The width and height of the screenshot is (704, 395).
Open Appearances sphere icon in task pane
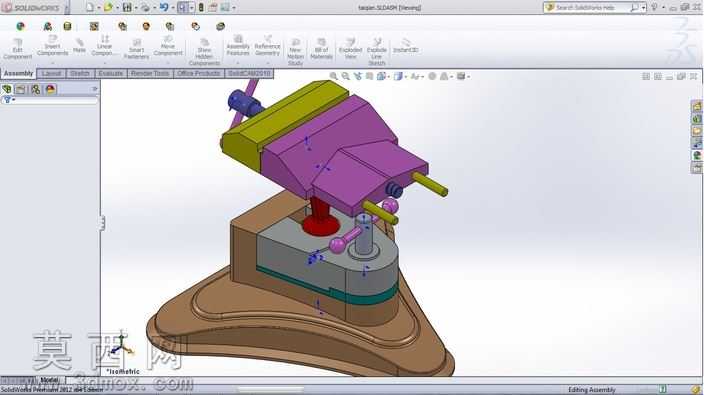(x=696, y=156)
